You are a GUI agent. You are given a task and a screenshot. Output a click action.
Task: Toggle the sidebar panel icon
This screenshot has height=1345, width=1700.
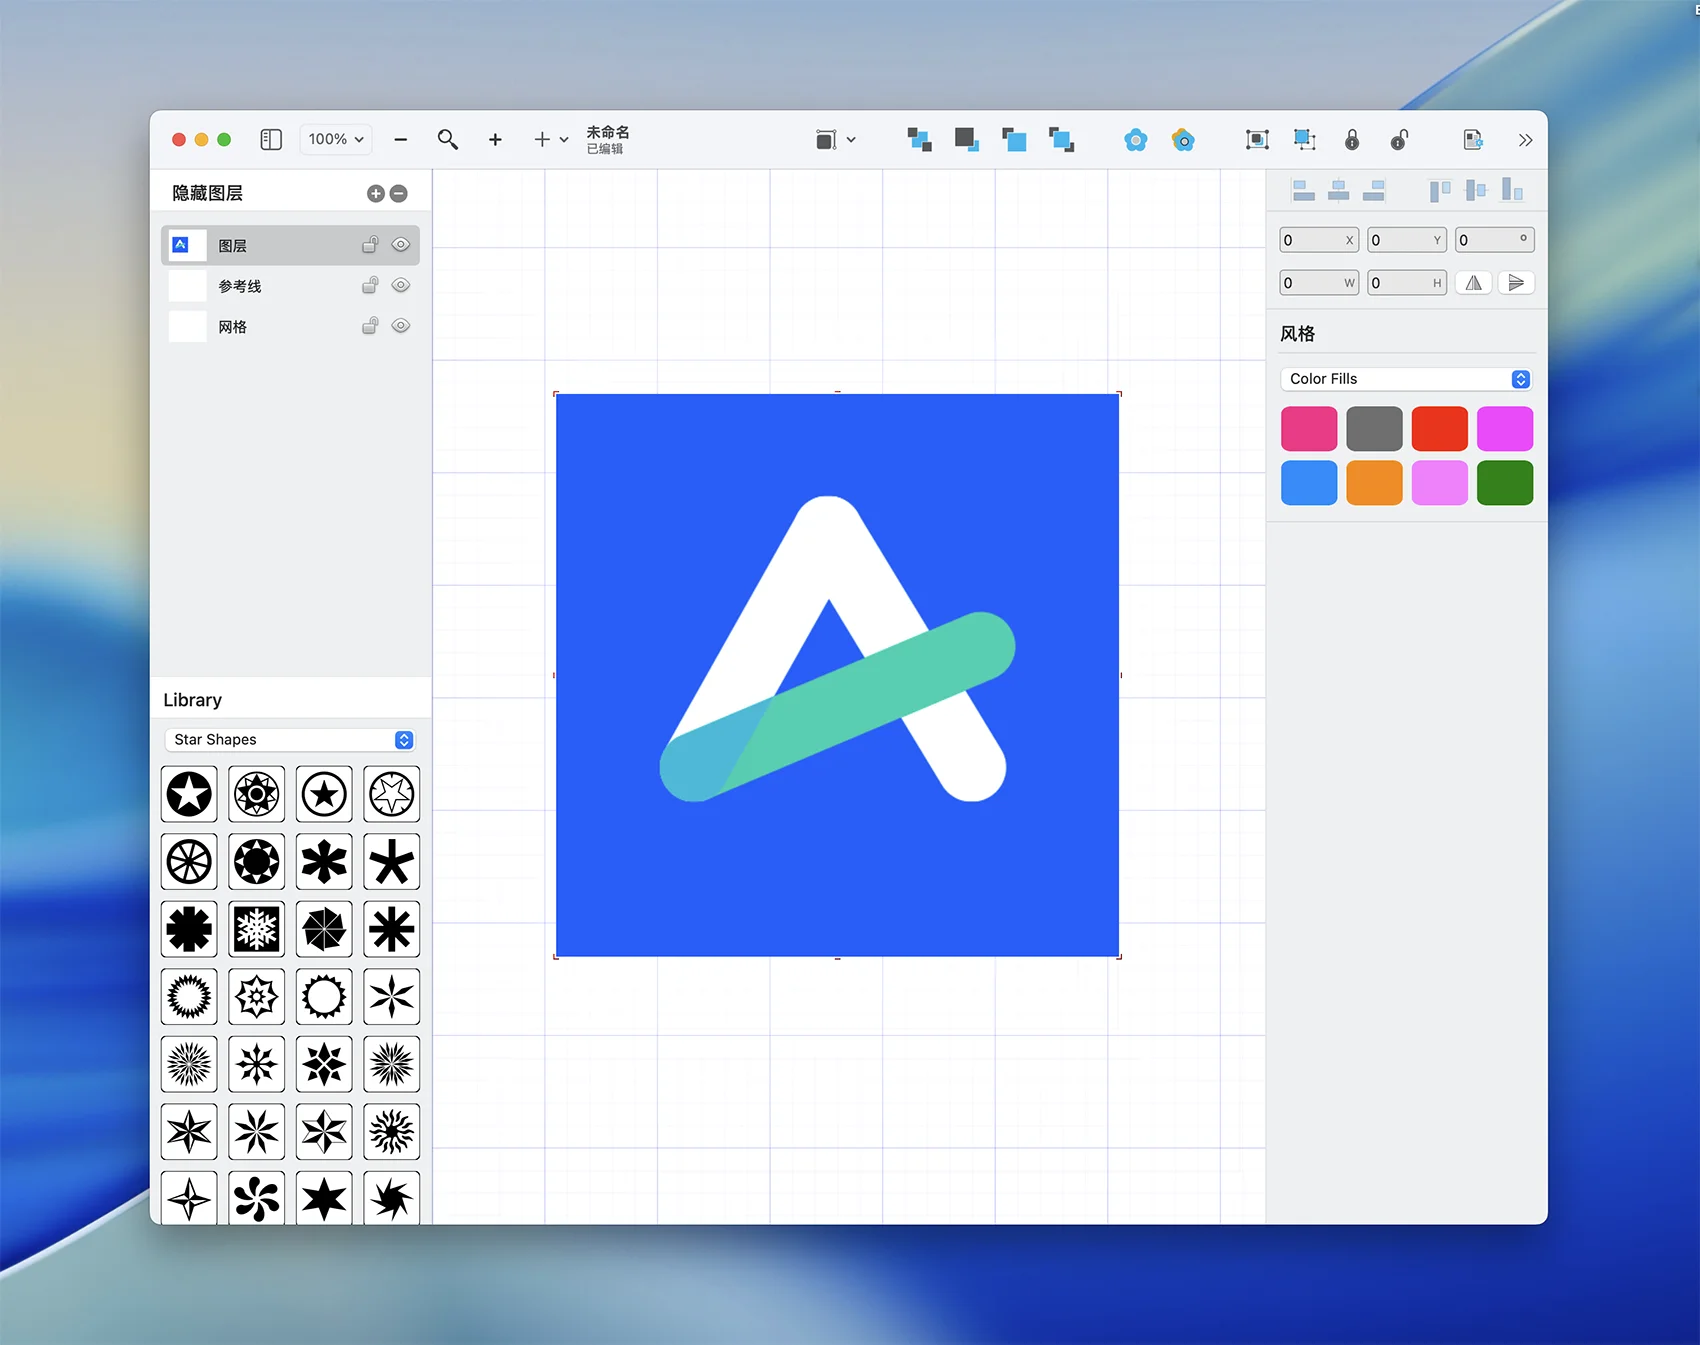click(271, 140)
